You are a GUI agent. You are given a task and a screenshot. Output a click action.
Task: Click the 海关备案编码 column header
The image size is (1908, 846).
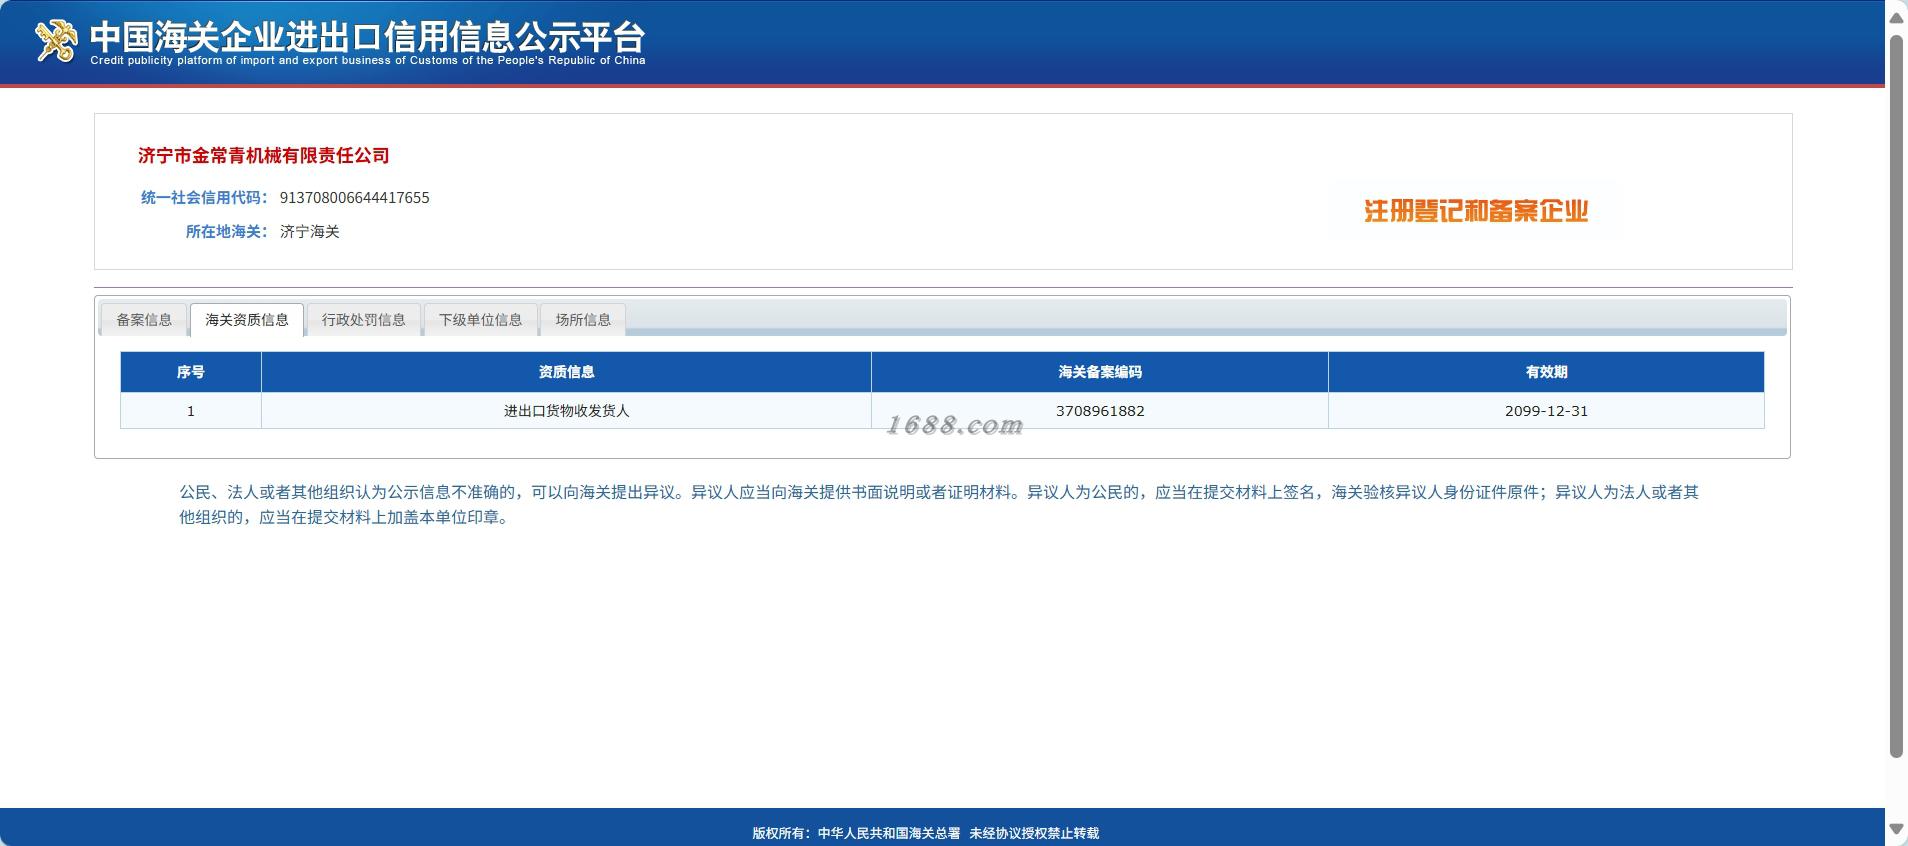tap(1100, 372)
